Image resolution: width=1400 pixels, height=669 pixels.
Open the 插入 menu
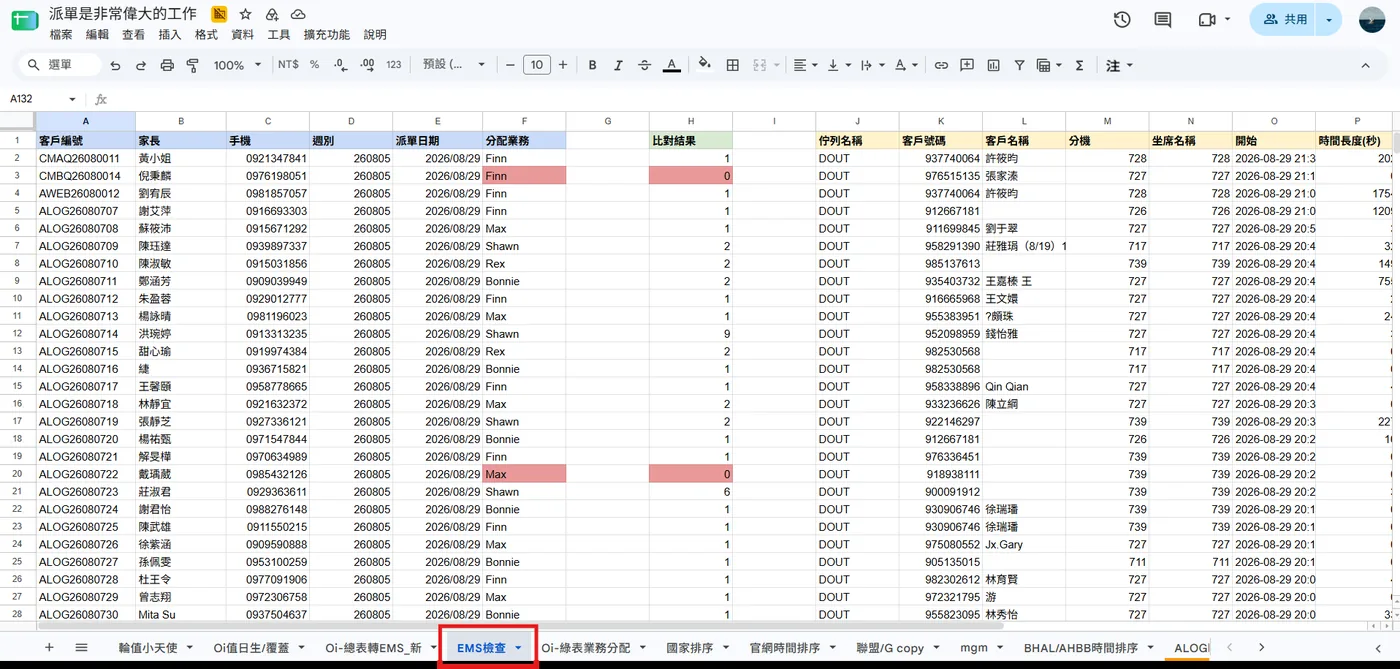point(170,34)
